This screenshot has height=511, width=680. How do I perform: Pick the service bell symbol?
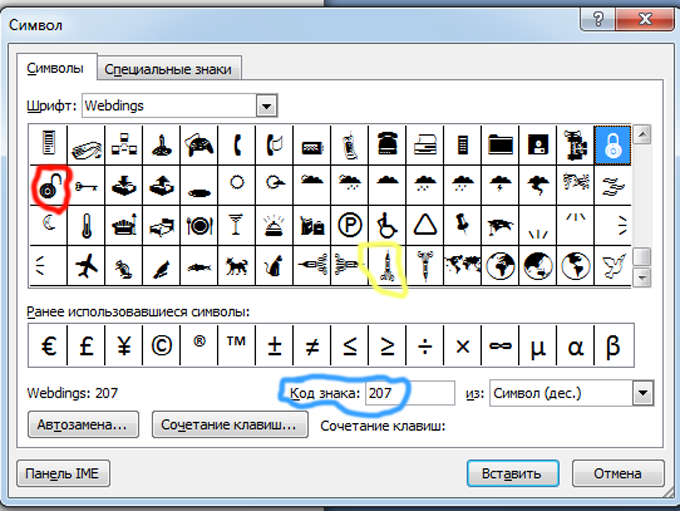[274, 226]
